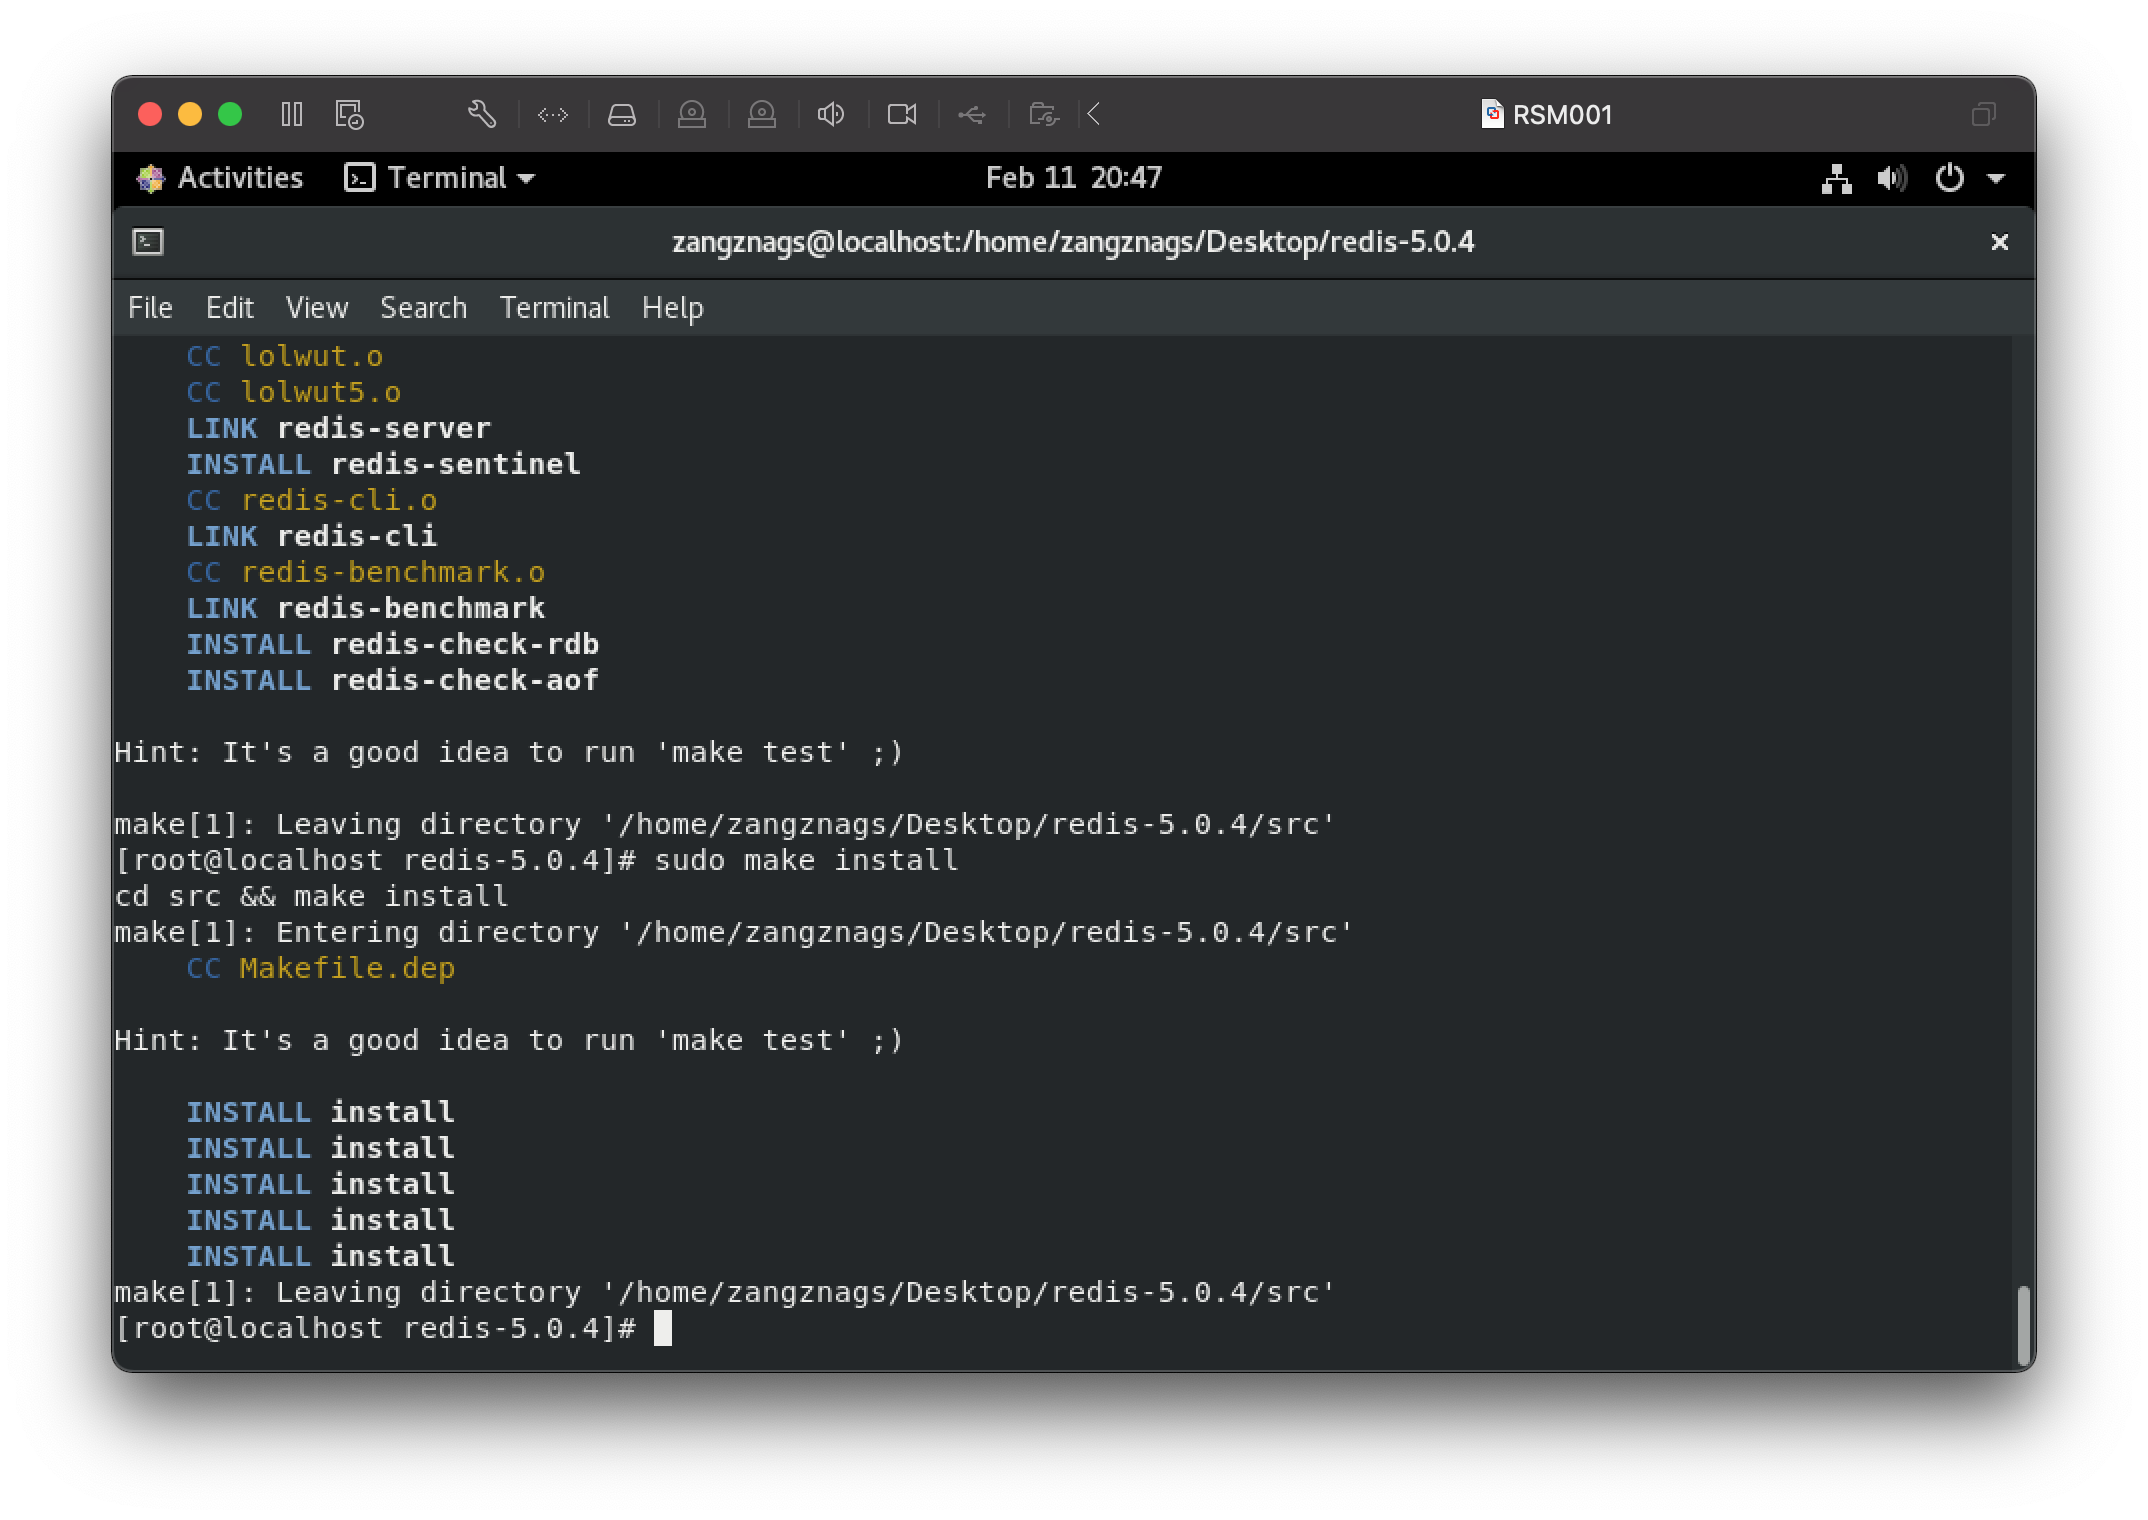Open the VM snapshots manager icon
This screenshot has height=1520, width=2148.
pos(349,114)
